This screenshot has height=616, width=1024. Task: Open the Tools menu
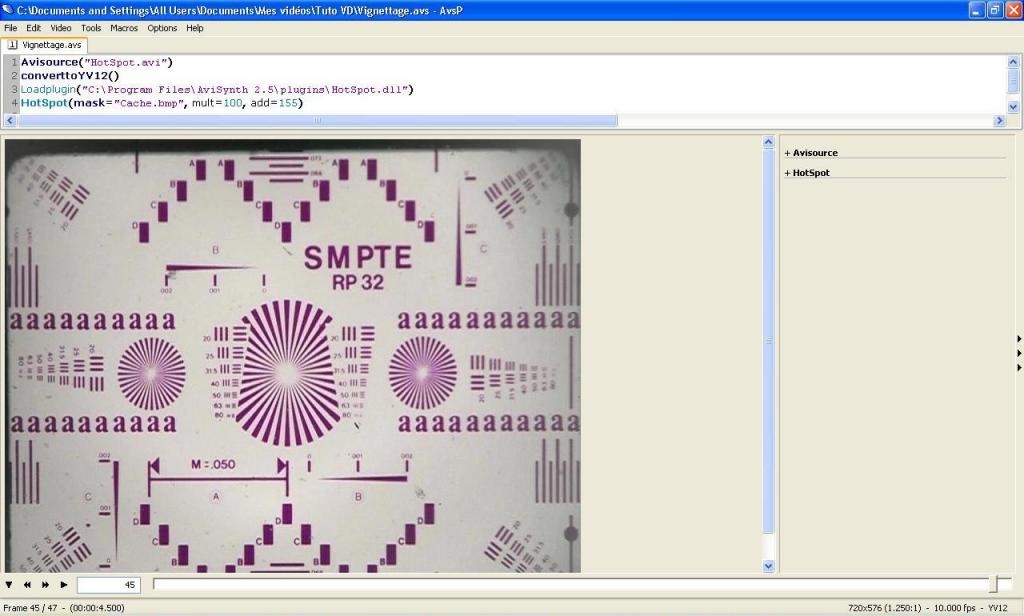point(91,28)
